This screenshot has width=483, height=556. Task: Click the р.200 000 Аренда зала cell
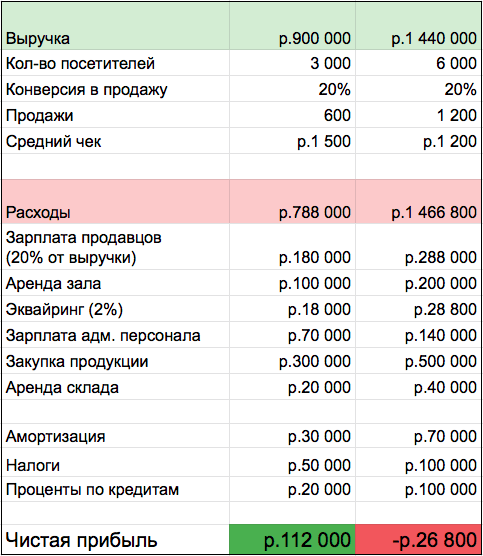tap(418, 283)
